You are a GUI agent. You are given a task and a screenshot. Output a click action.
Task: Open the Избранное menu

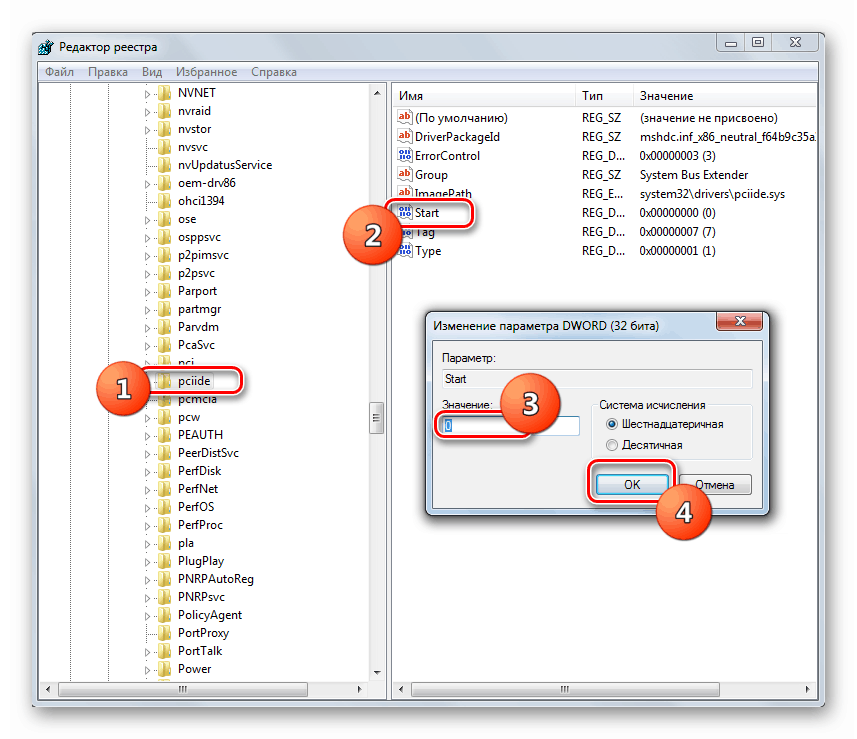(x=206, y=71)
